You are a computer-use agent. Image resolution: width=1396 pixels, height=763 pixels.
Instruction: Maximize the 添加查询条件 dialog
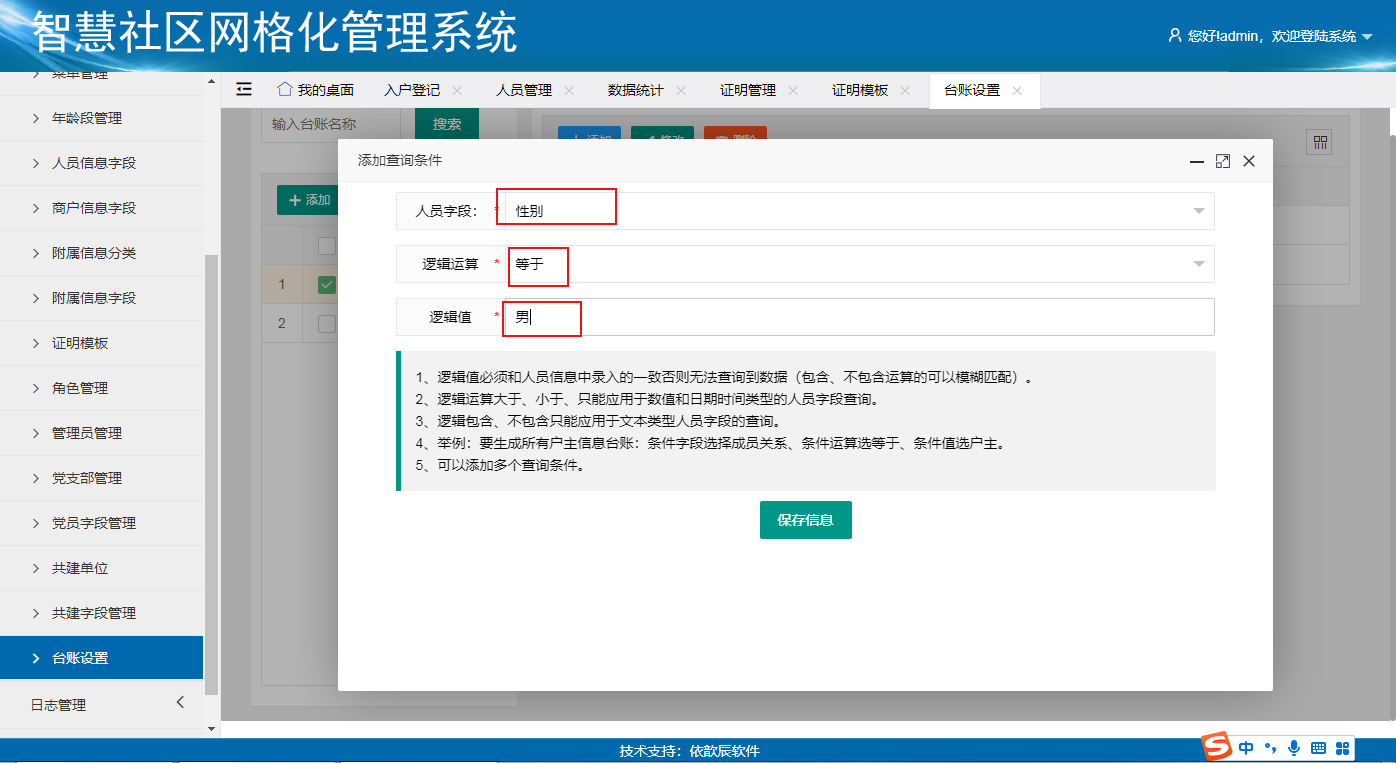click(1222, 161)
